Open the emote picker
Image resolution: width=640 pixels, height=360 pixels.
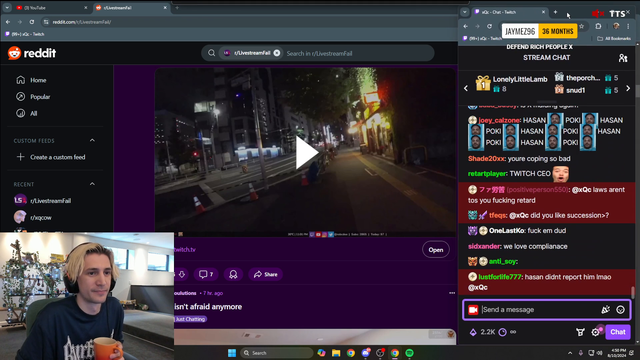[x=620, y=310]
